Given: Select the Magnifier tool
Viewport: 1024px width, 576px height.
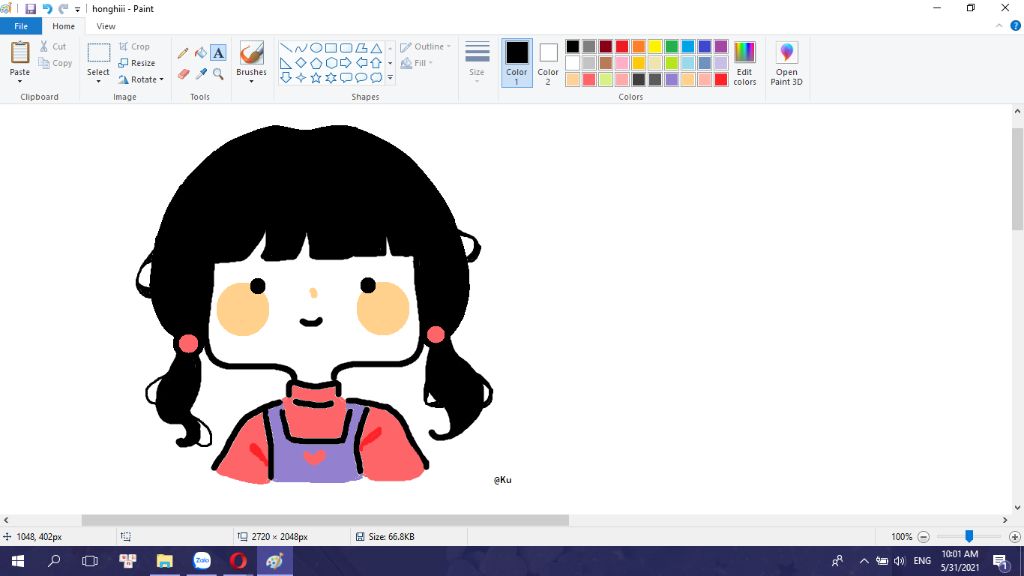Looking at the screenshot, I should pos(218,74).
